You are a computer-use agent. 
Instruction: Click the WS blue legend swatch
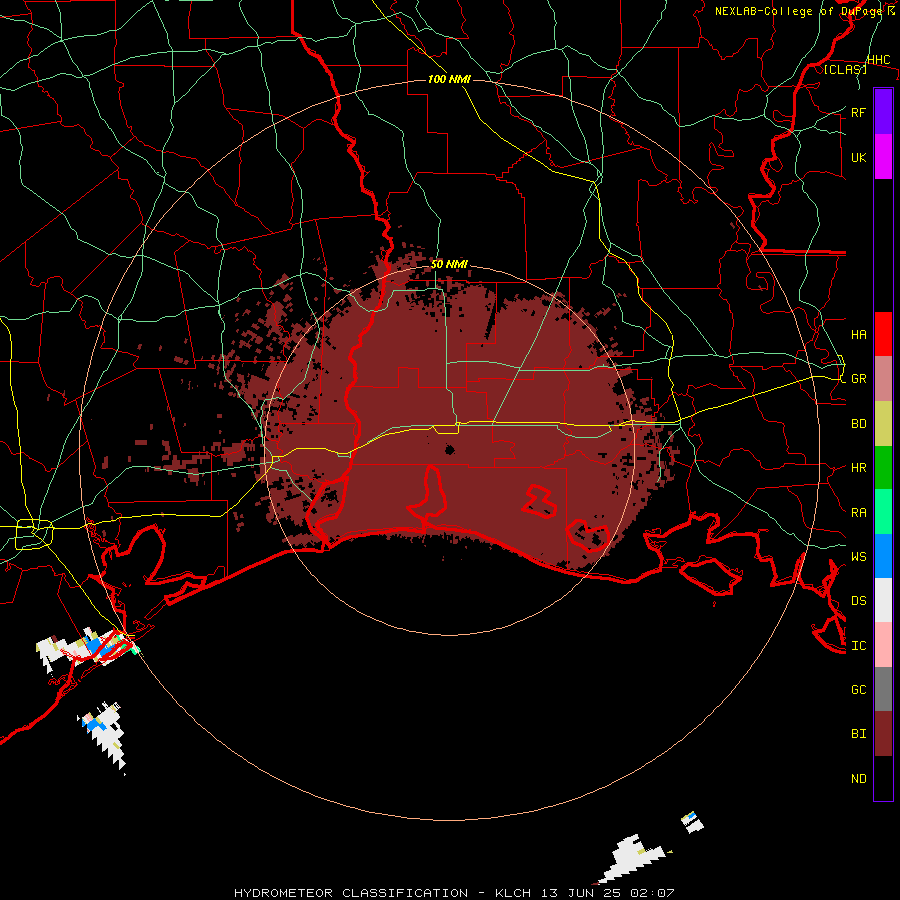883,556
